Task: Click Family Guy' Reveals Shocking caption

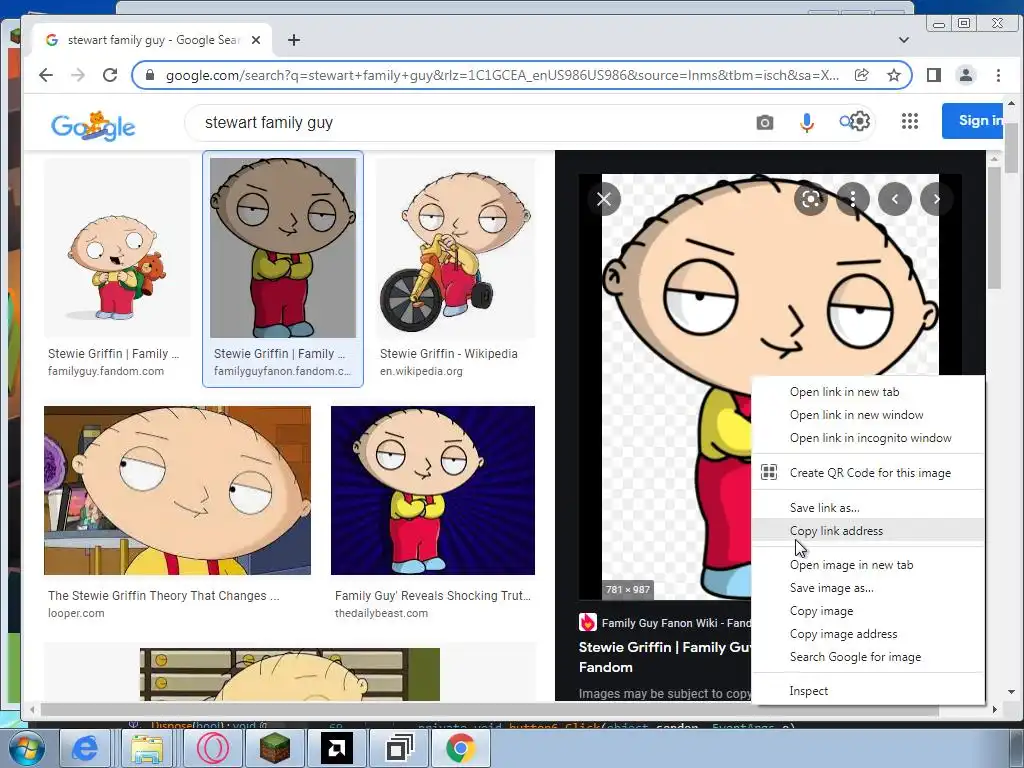Action: coord(432,596)
